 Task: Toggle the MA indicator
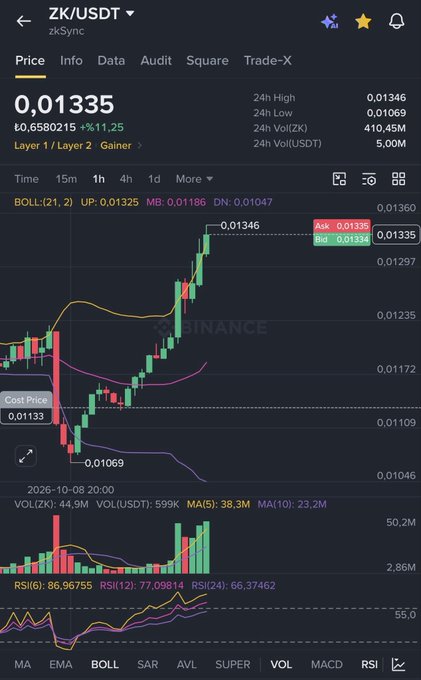tap(23, 664)
